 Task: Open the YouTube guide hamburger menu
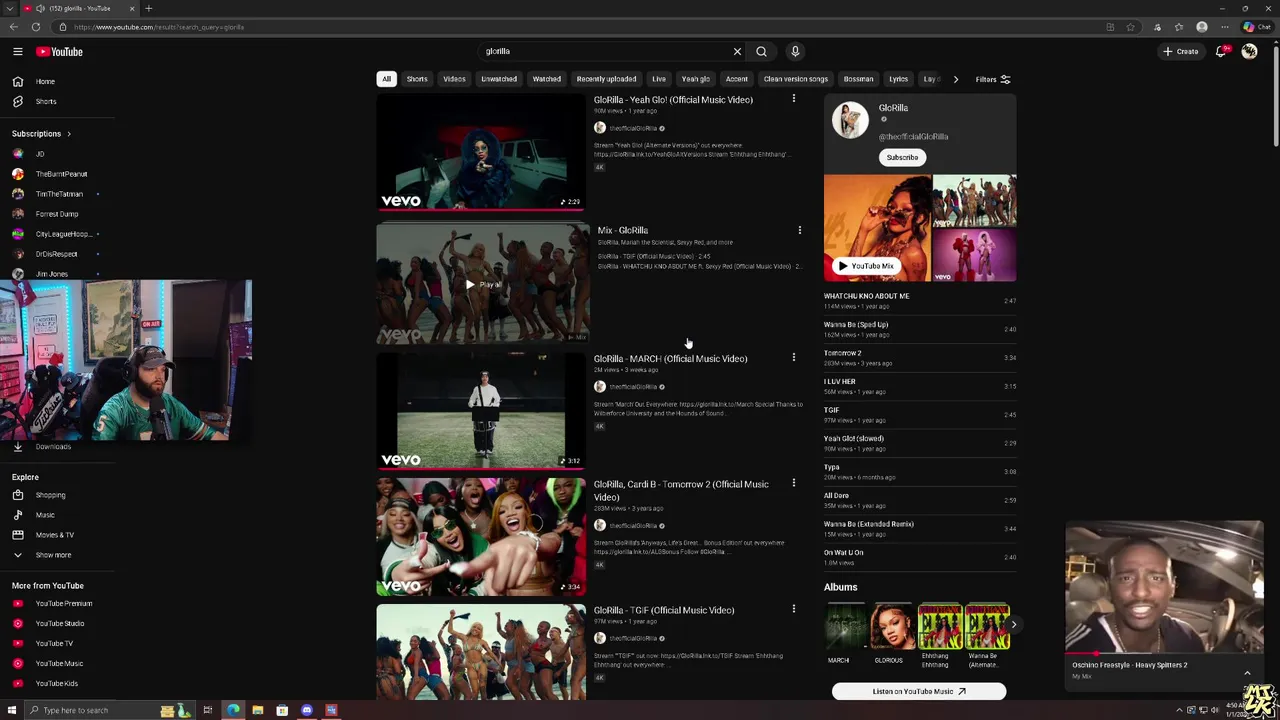pos(17,51)
